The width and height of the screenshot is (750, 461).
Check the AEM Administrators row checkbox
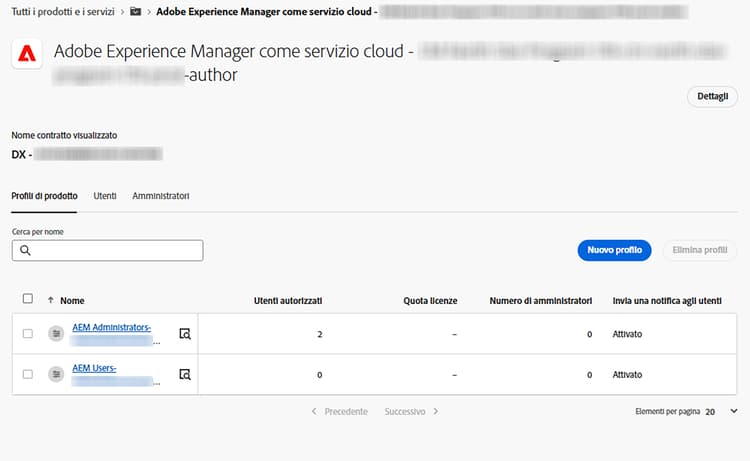click(x=28, y=333)
